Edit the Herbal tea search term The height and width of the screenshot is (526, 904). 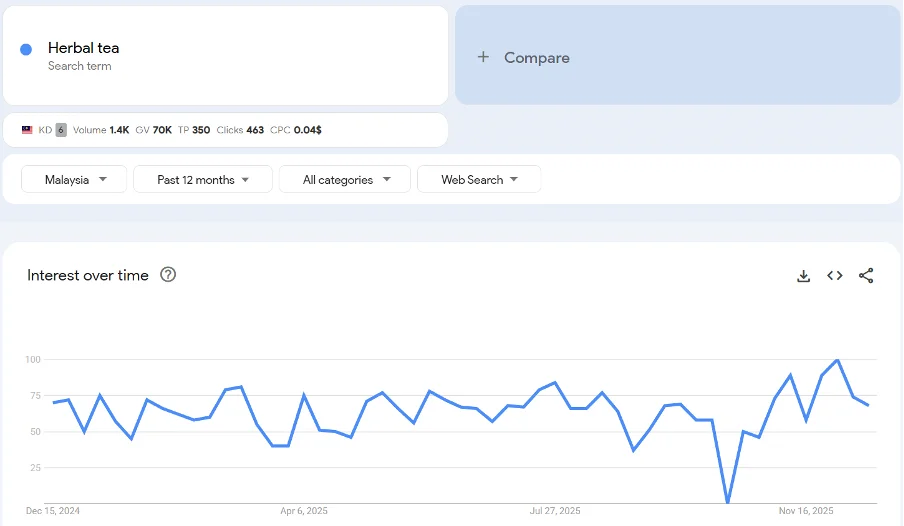(84, 48)
